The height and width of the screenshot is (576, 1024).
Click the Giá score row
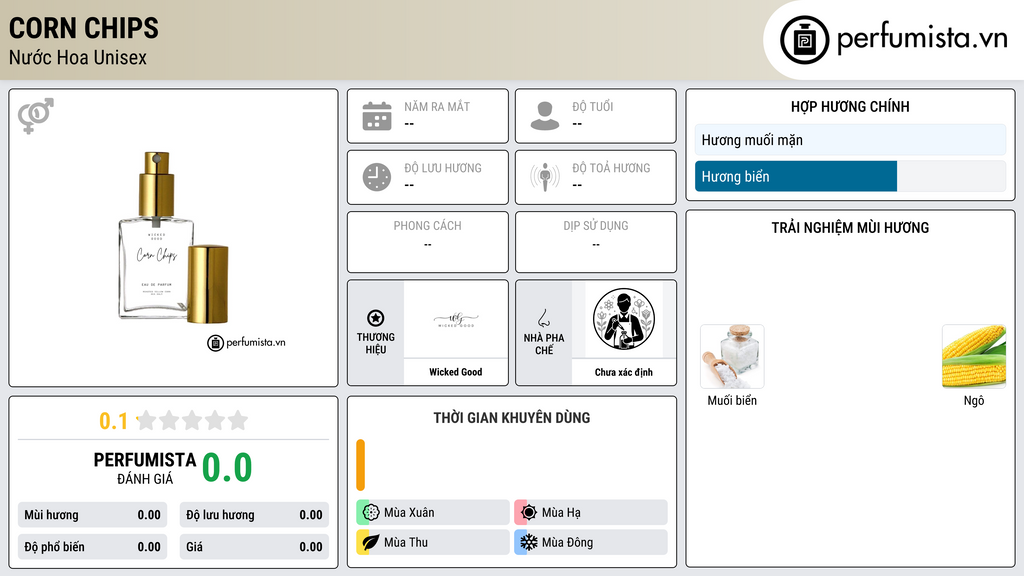click(254, 547)
